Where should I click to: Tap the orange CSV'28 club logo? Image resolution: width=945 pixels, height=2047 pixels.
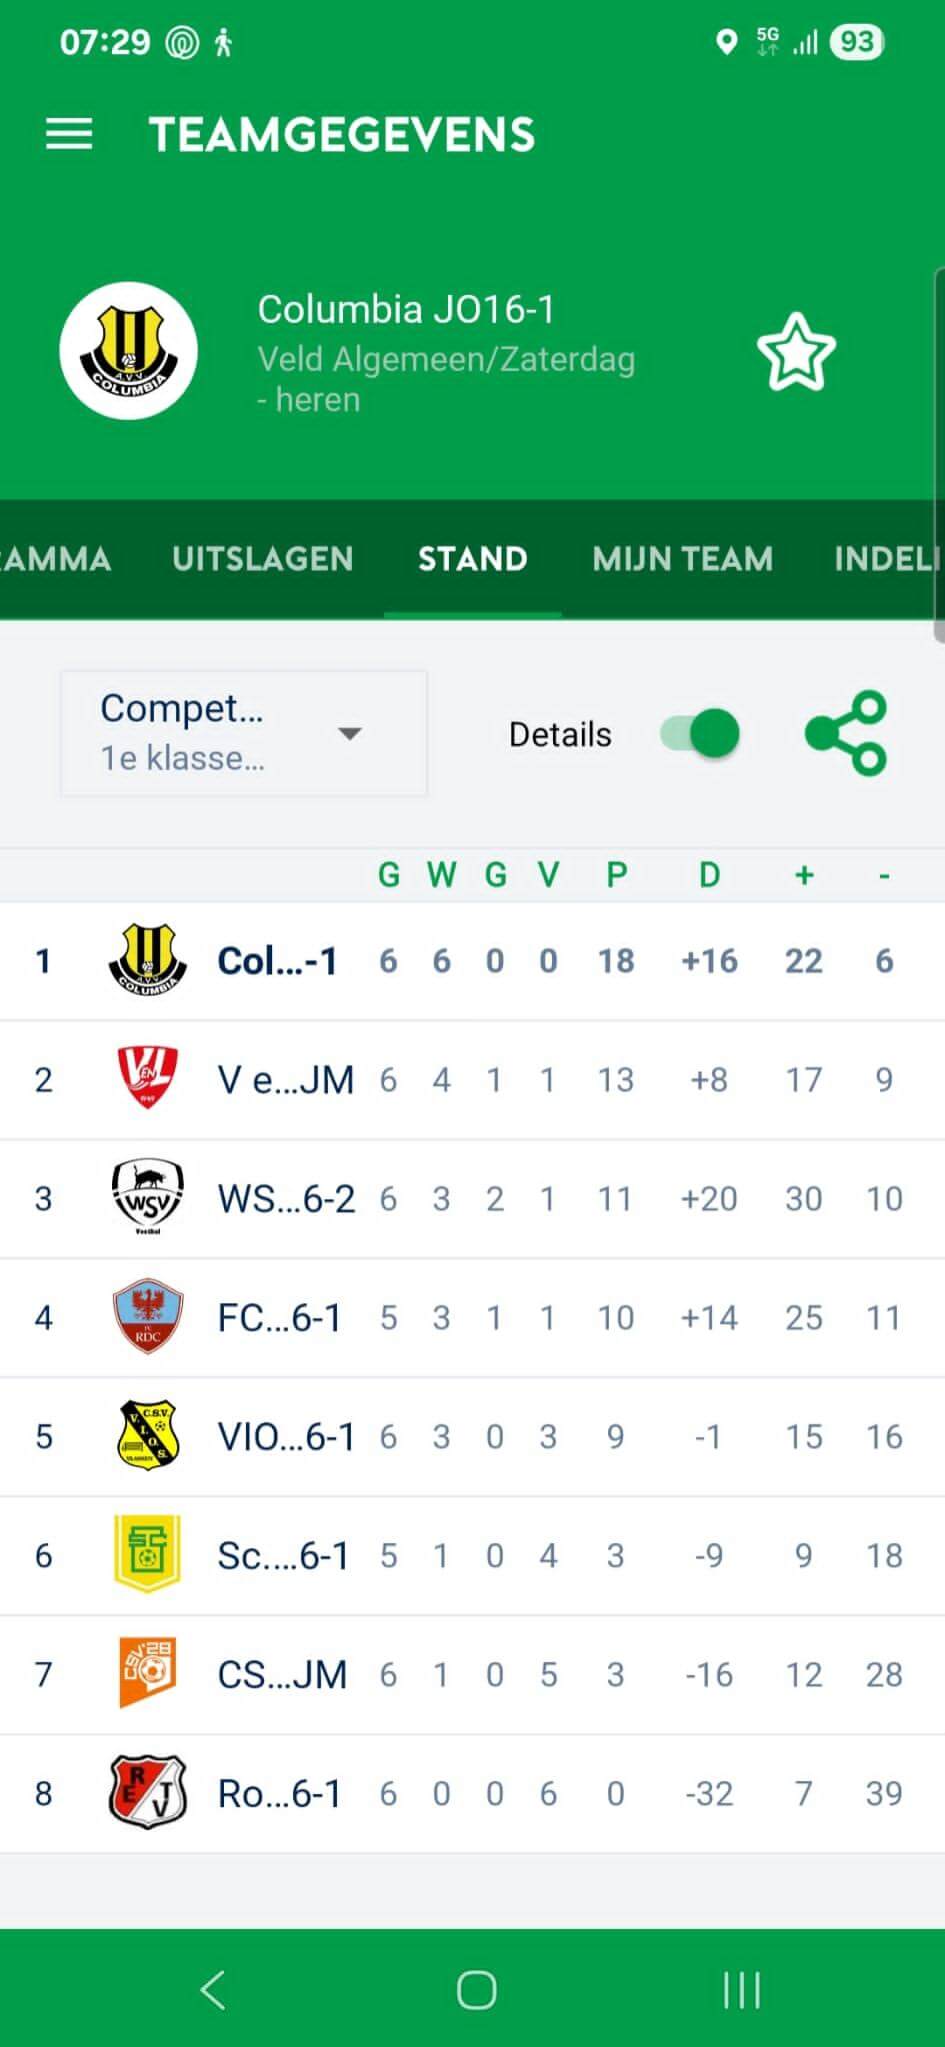[147, 1673]
